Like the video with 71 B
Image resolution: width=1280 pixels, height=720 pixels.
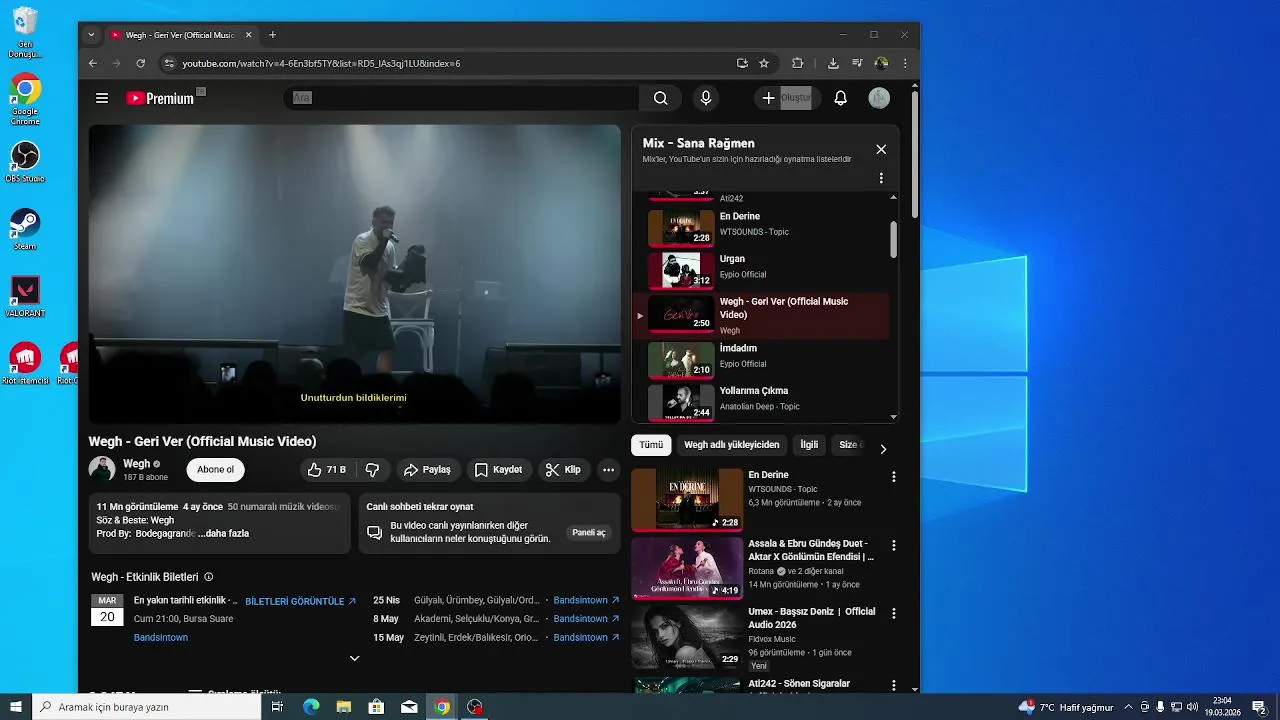[328, 470]
